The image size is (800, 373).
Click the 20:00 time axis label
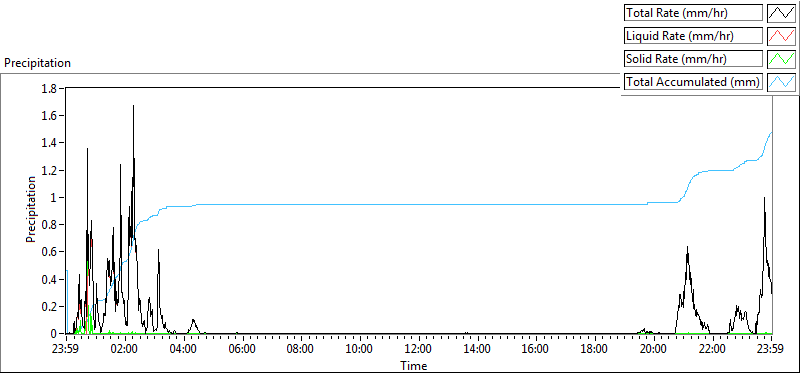coord(653,350)
